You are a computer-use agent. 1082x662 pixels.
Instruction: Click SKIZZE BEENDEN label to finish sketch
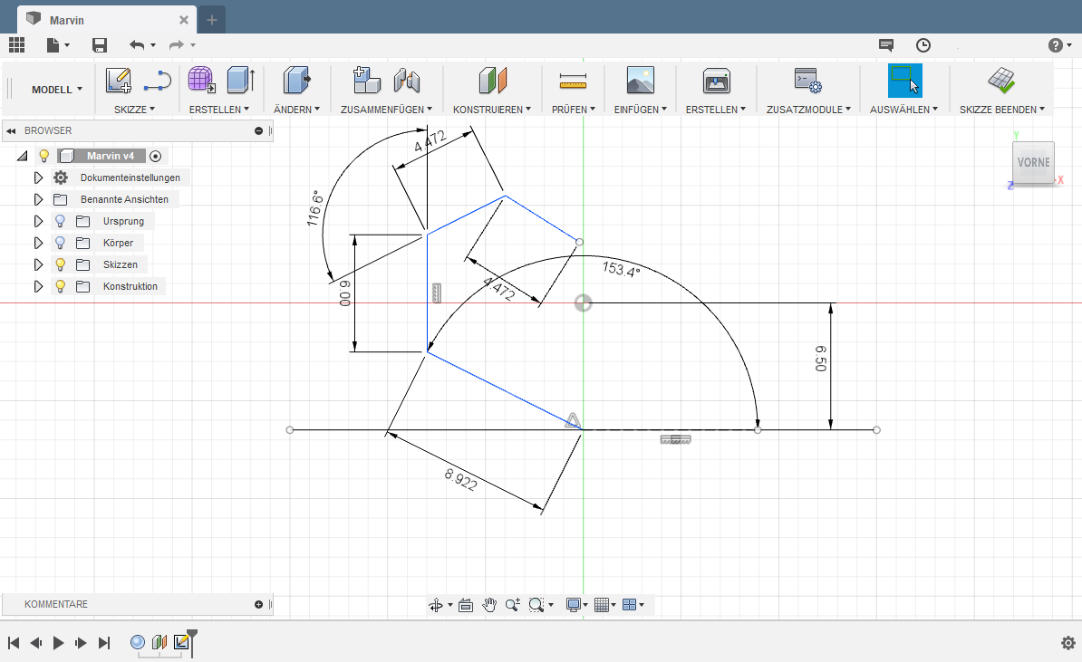(x=1002, y=109)
